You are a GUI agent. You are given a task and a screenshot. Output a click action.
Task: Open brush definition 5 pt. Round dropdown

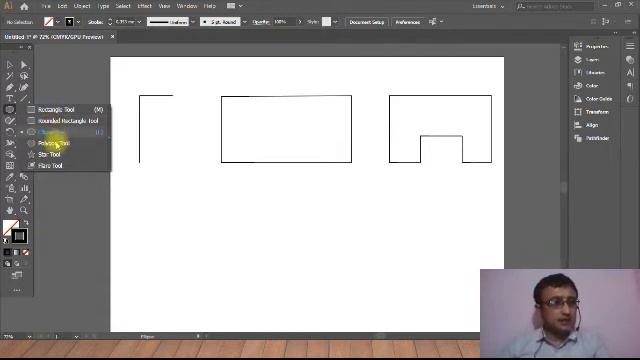pyautogui.click(x=245, y=22)
